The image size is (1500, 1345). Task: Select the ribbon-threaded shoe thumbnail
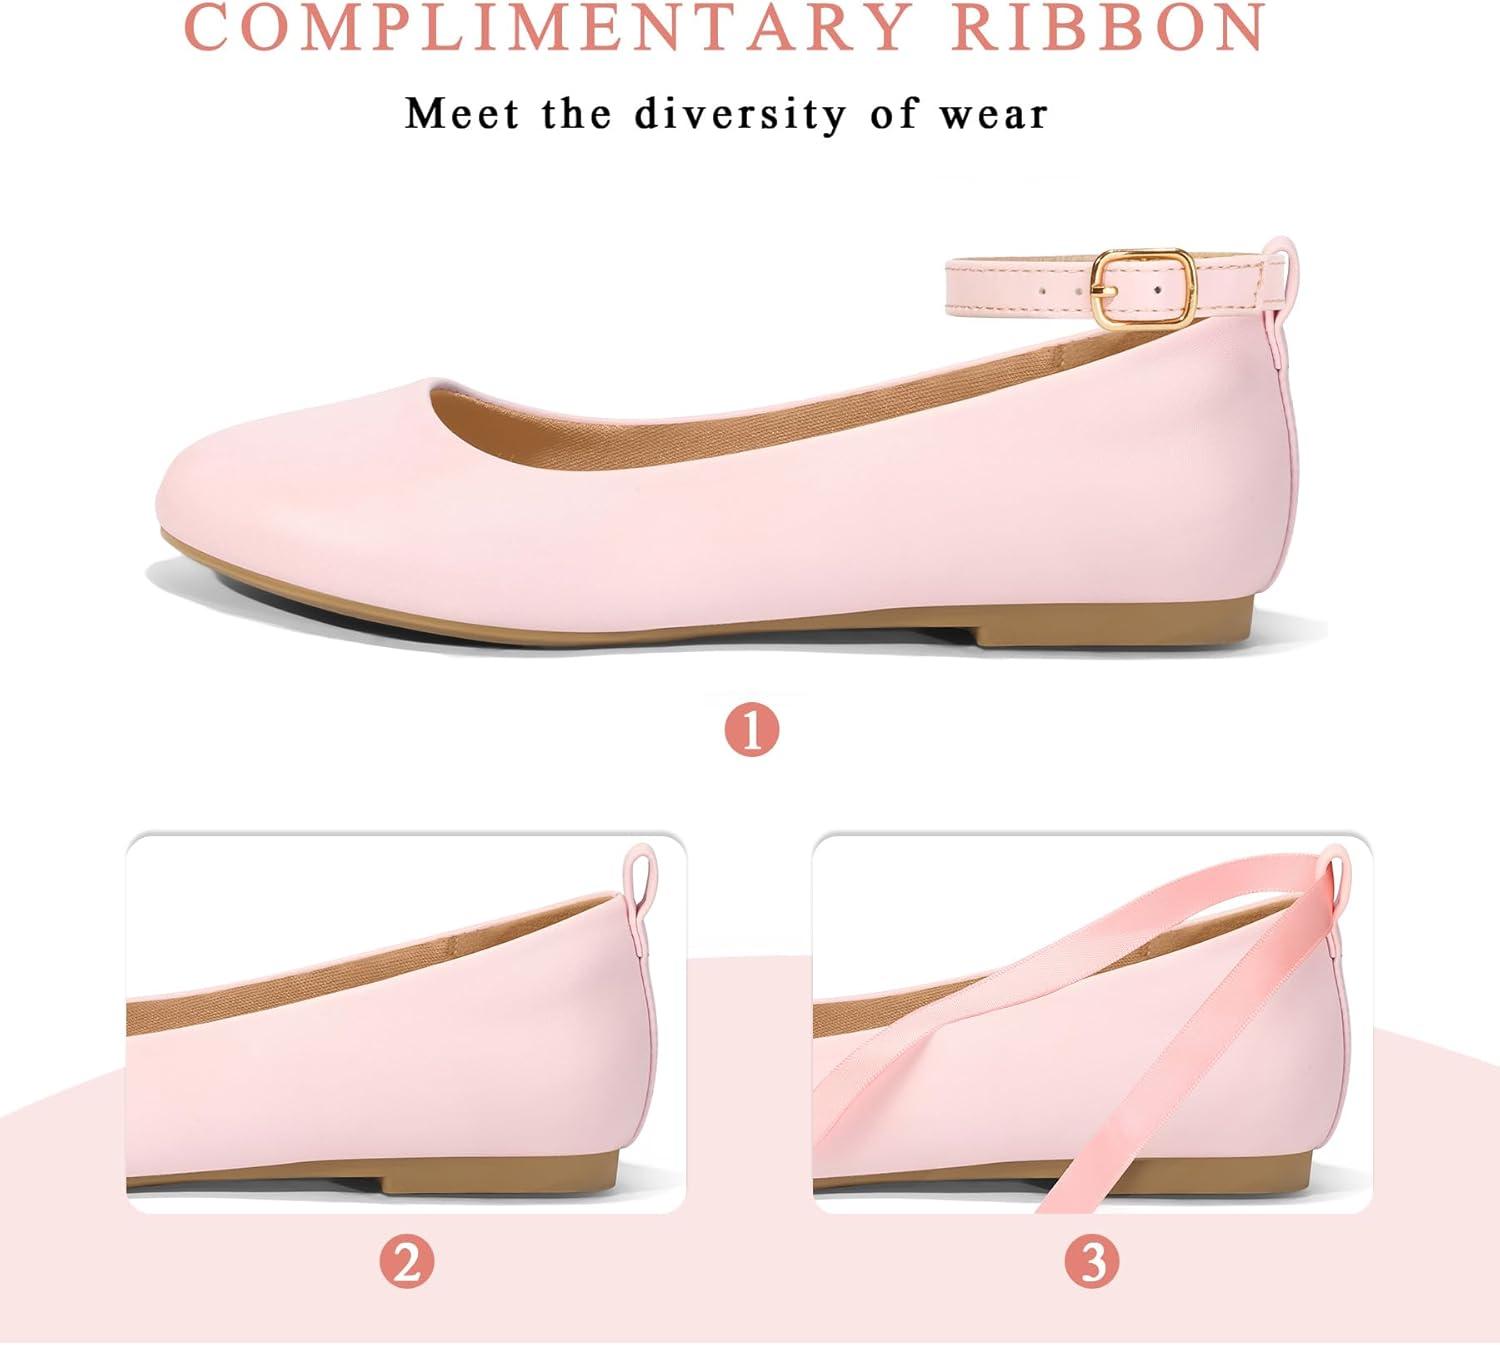1092,1023
